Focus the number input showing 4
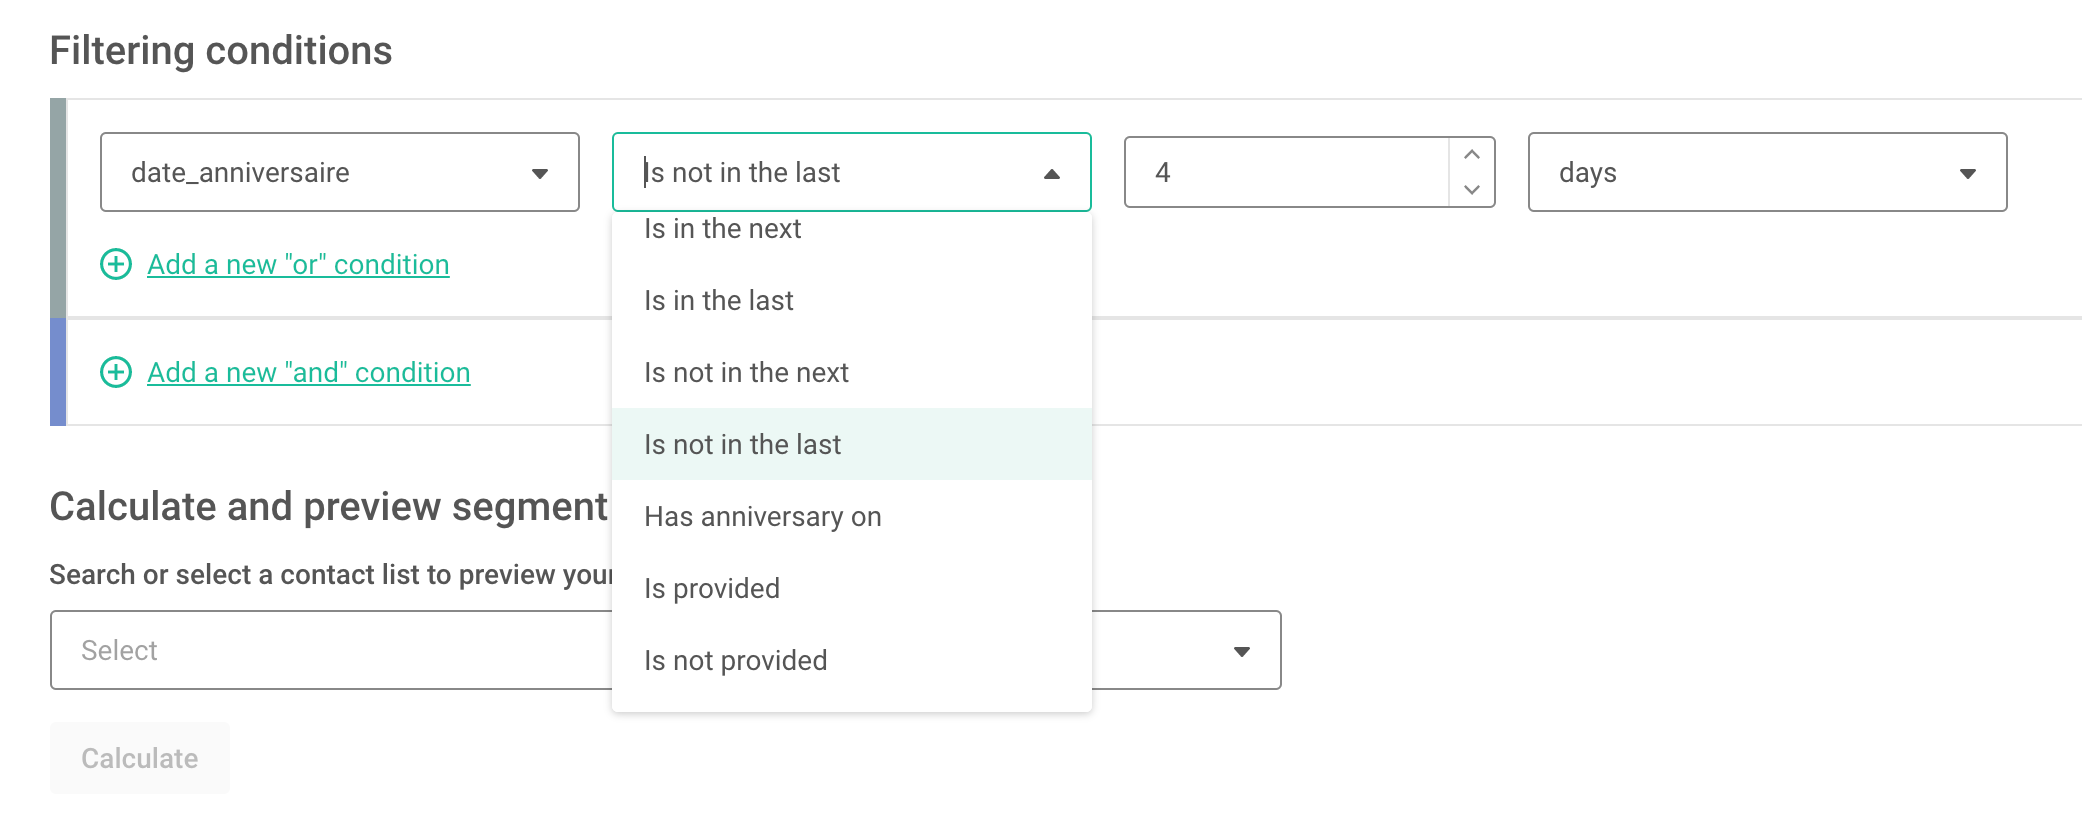Screen dimensions: 2082x816 [x=1287, y=172]
